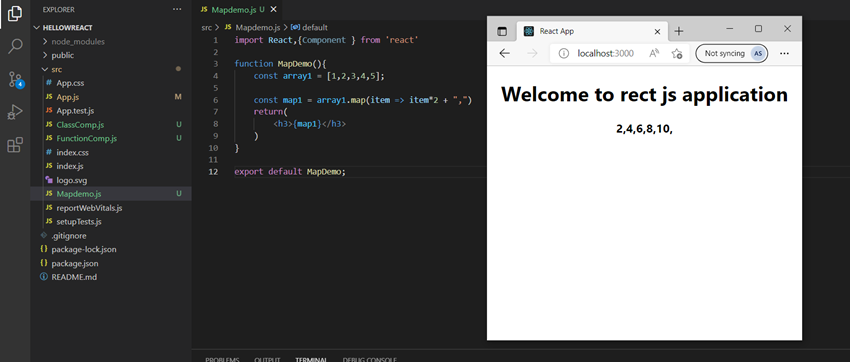Open the Explorer view in activity bar
This screenshot has width=850, height=362.
point(15,14)
